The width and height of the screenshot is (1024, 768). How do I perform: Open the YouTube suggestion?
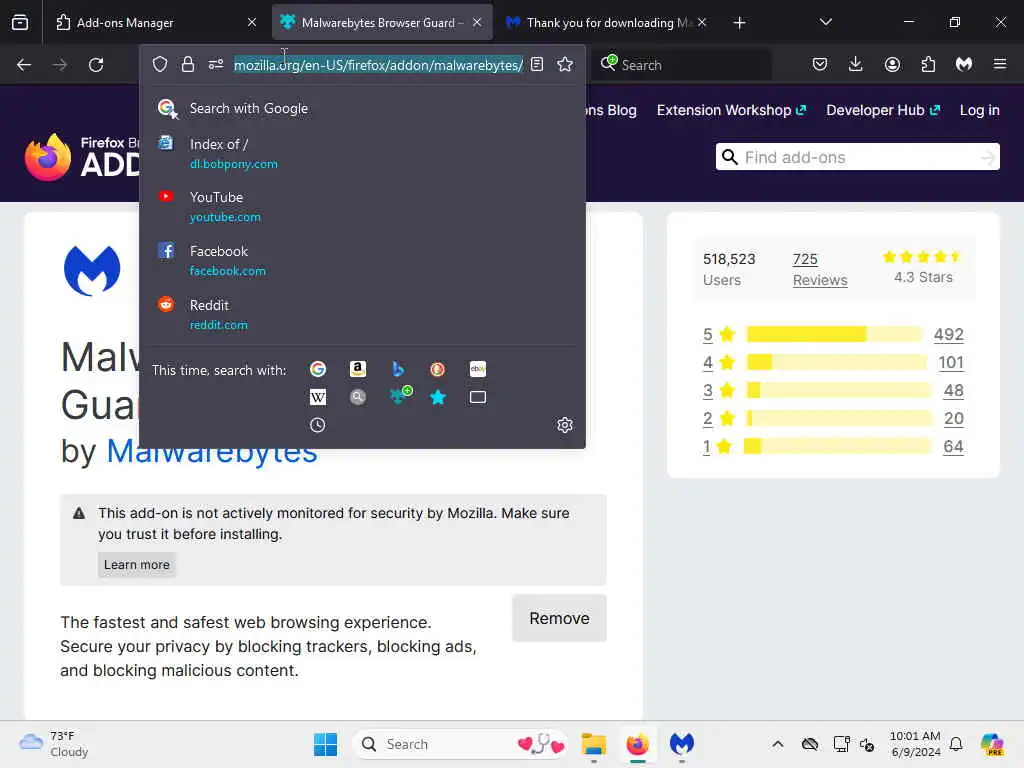point(362,206)
